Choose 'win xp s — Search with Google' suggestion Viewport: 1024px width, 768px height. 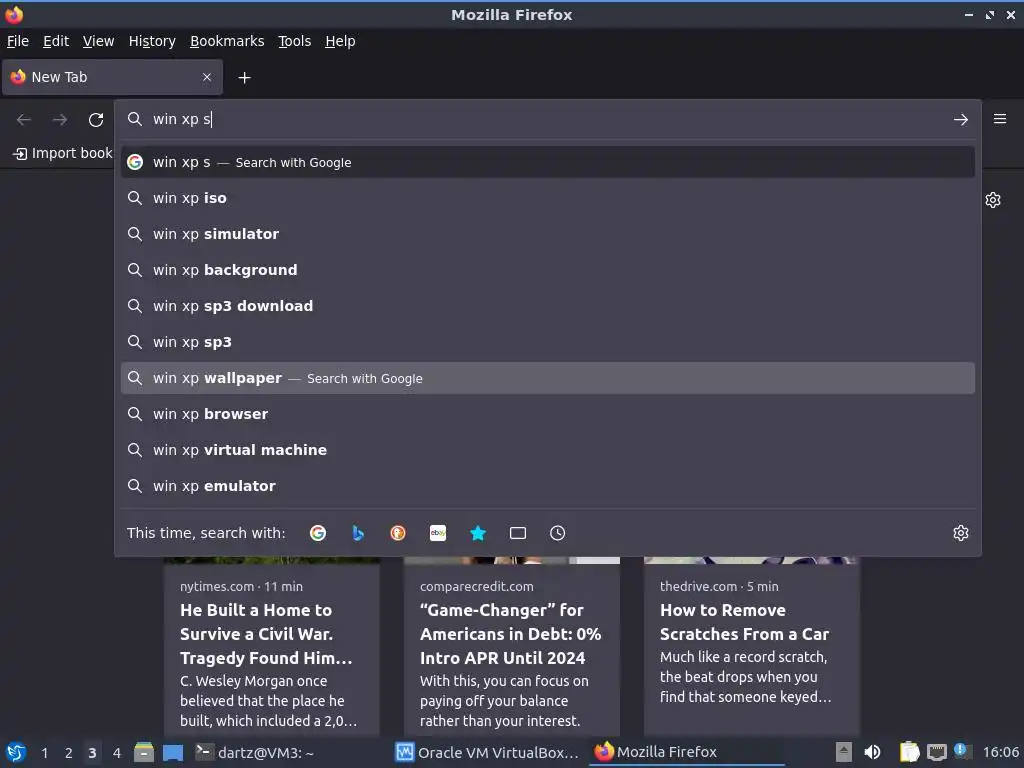pos(548,162)
